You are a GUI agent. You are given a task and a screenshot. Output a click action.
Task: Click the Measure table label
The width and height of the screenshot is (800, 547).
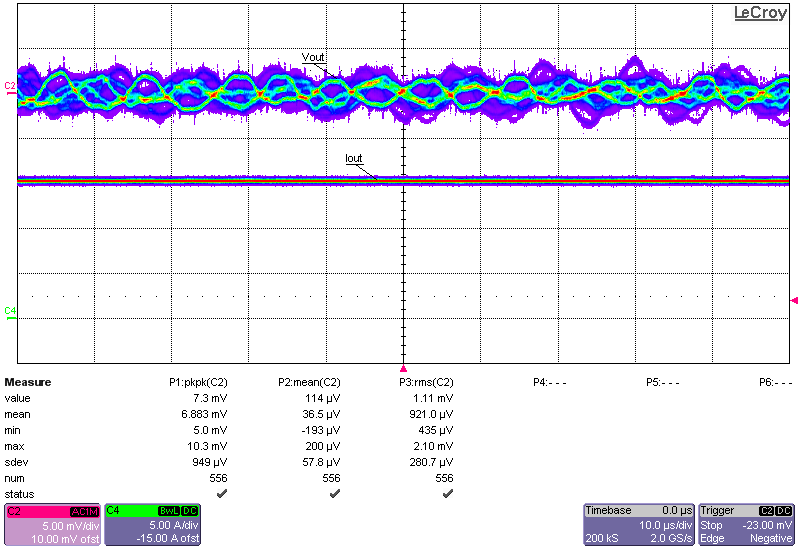[28, 382]
